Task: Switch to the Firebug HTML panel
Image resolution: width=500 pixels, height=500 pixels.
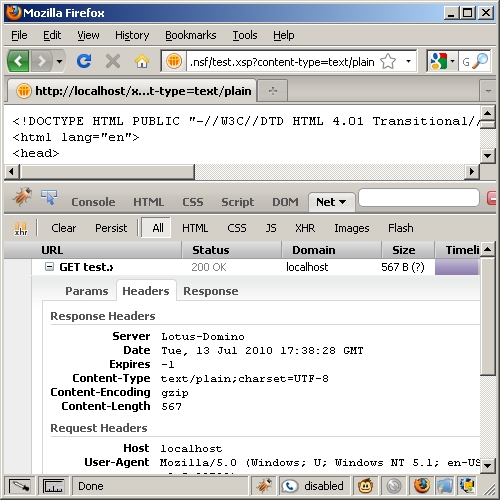Action: [149, 202]
